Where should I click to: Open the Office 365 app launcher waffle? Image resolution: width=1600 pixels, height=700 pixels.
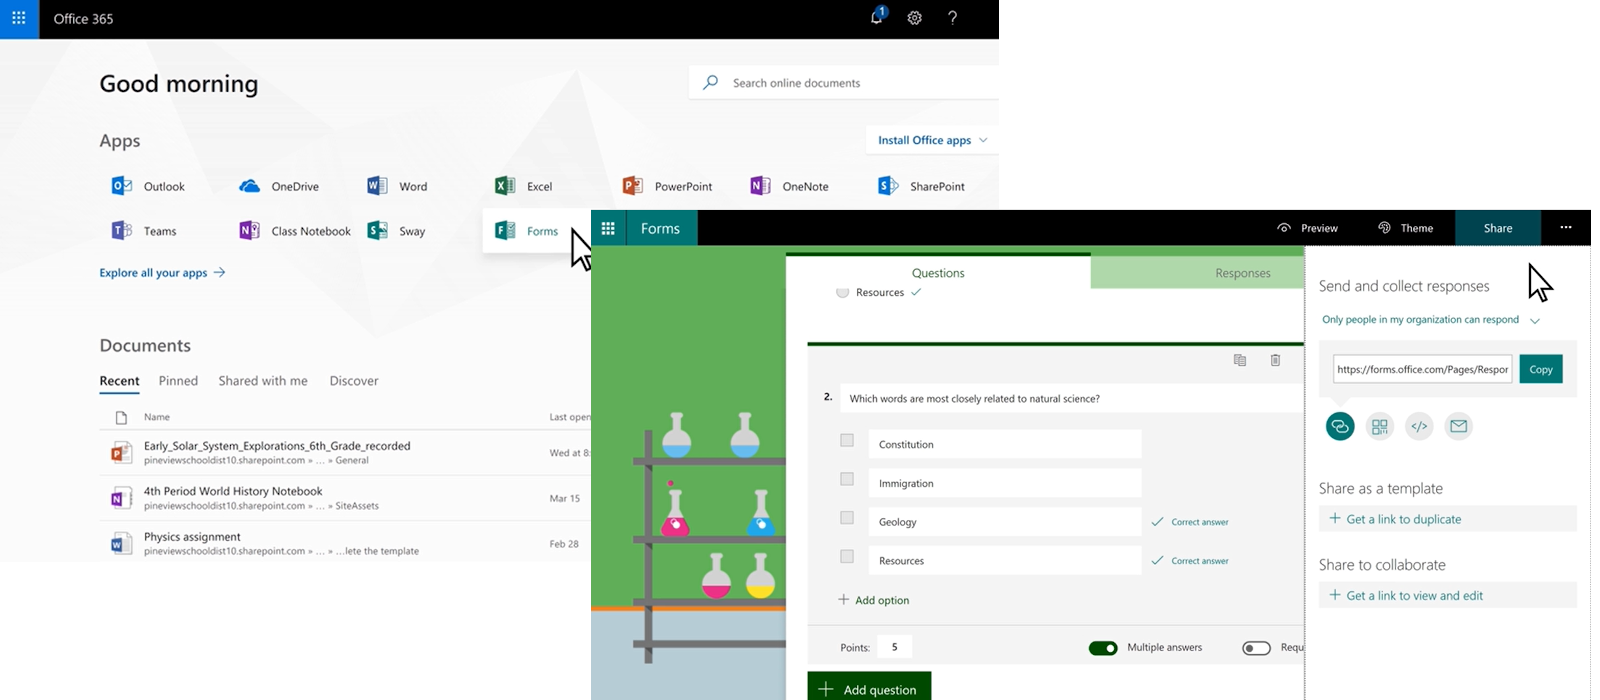(19, 19)
